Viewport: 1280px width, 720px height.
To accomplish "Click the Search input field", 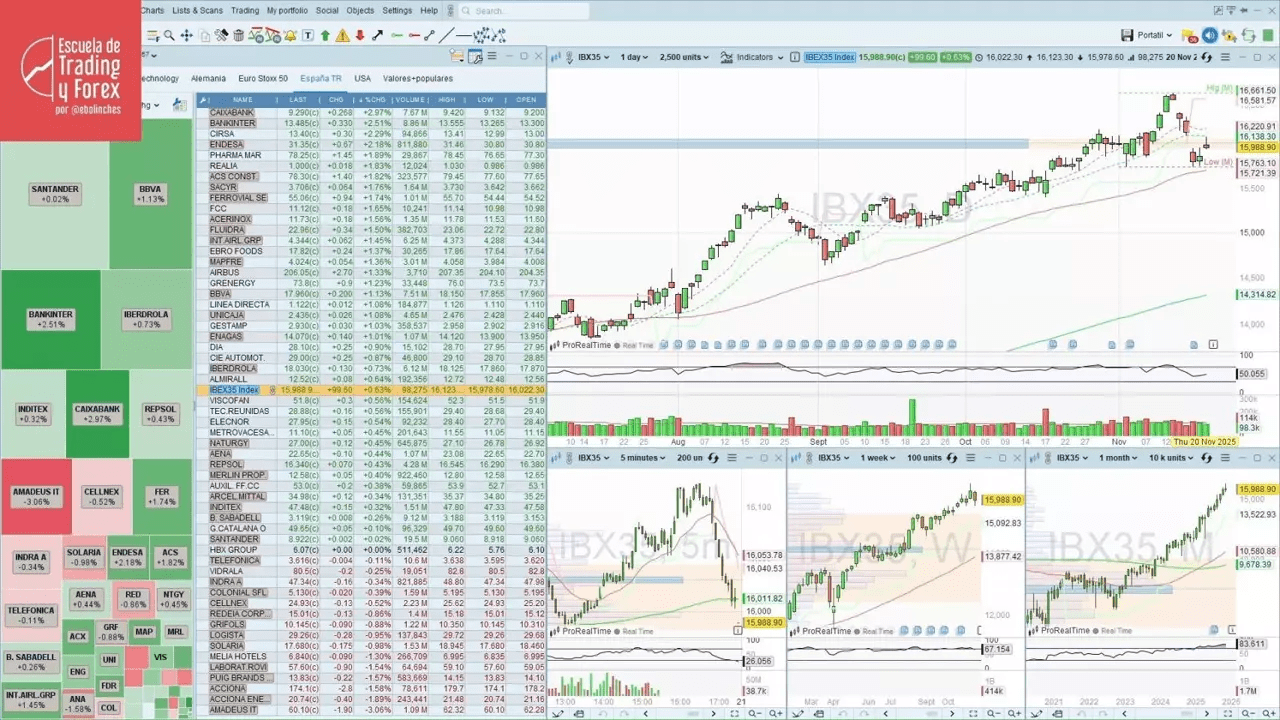I will [530, 11].
